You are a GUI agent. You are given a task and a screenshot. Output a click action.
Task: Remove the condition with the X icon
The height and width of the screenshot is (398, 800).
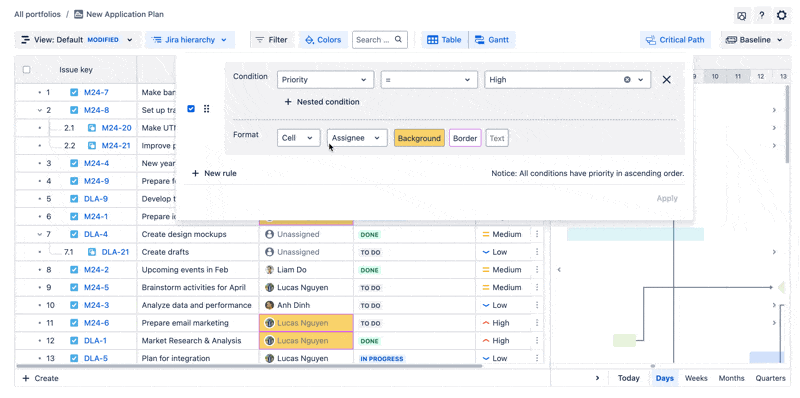pyautogui.click(x=666, y=80)
